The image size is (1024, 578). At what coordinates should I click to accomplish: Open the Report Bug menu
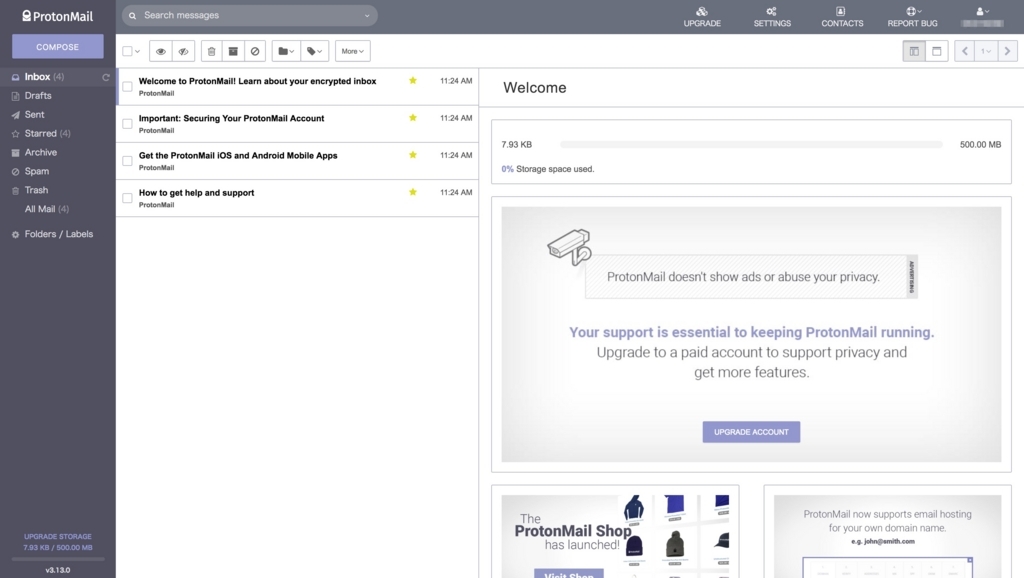point(912,17)
